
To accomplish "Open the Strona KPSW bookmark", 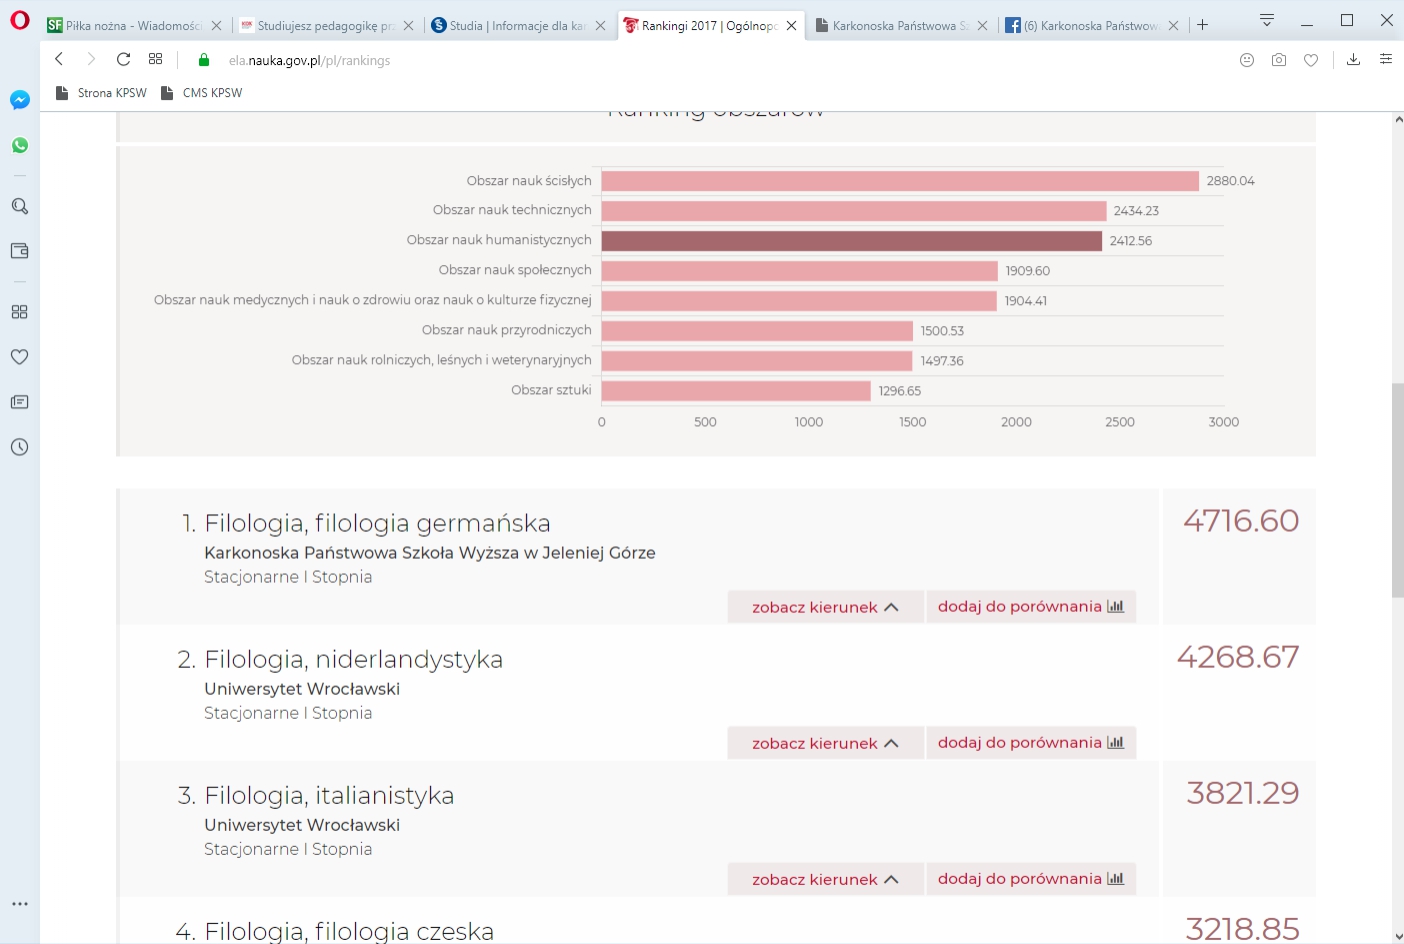I will pos(101,93).
